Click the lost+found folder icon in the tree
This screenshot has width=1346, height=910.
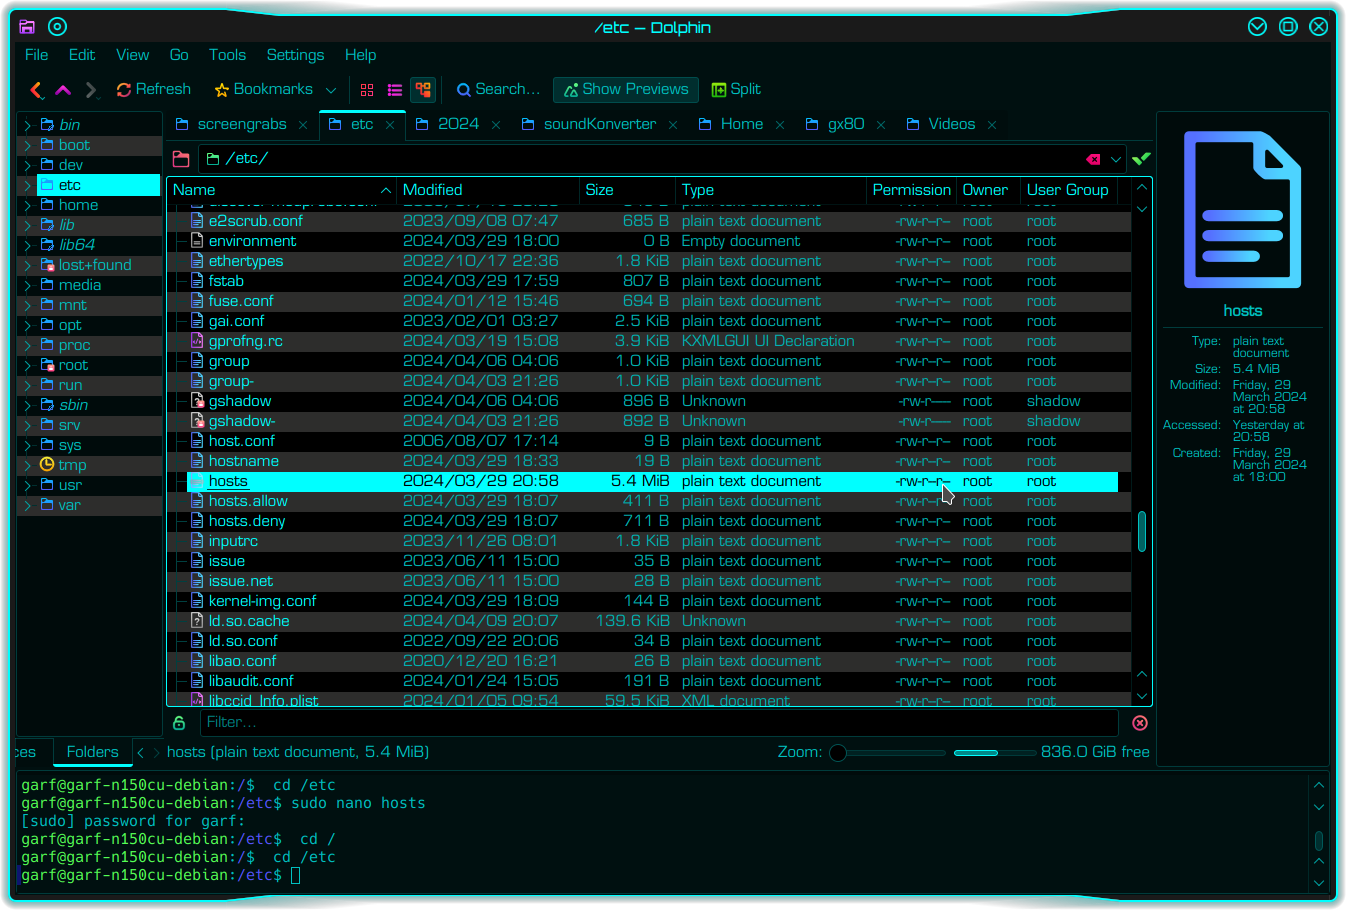coord(47,265)
